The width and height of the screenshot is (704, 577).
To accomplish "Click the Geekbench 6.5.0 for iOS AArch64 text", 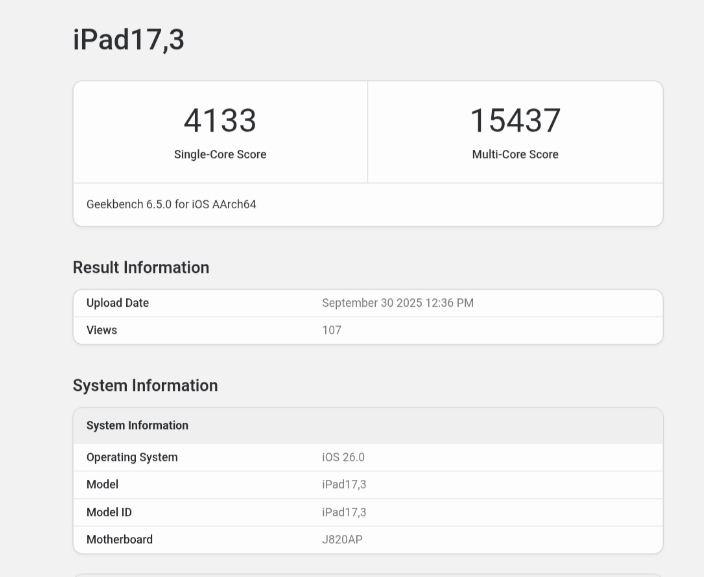I will click(171, 204).
